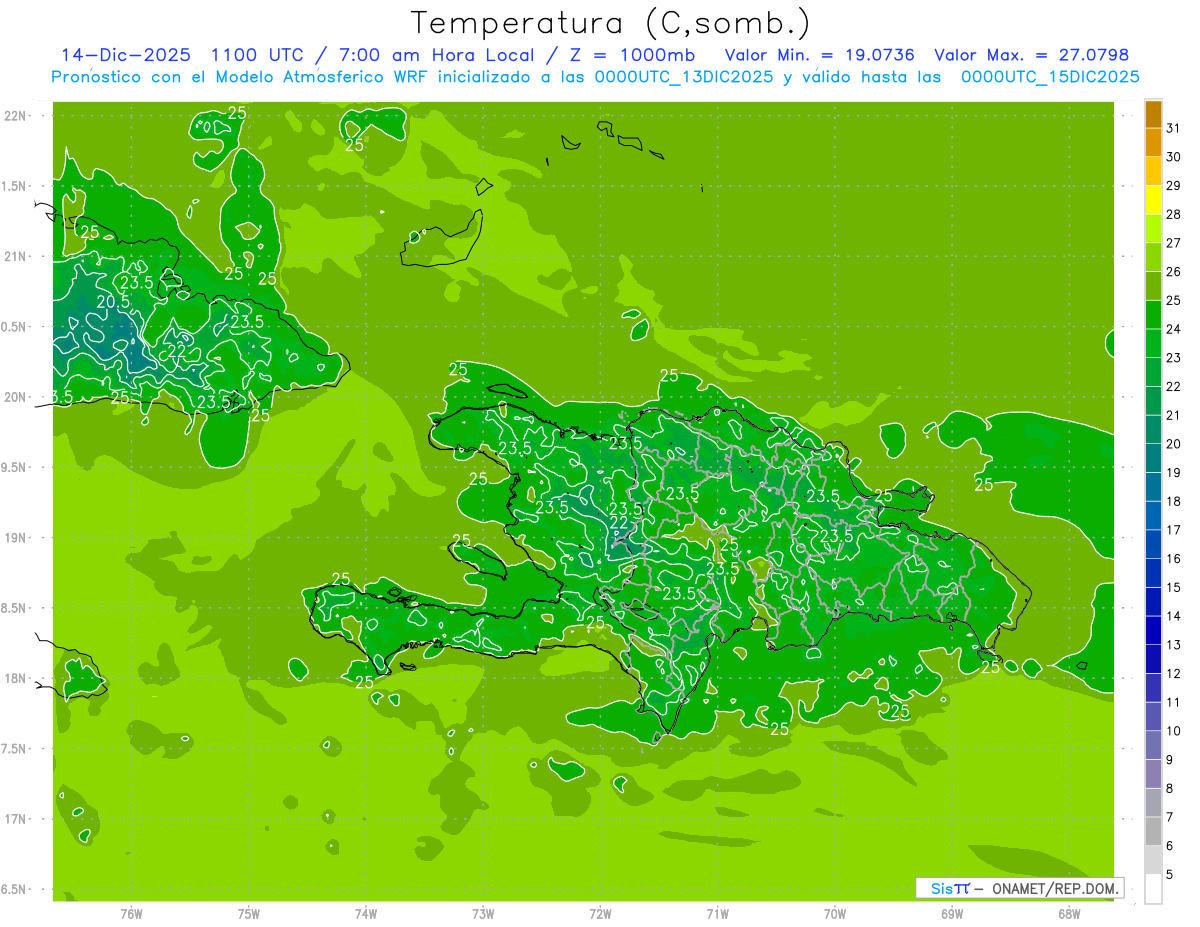Click the chart title 'Temperatura (C,somb.)'
Screen dimensions: 1200x927
[x=611, y=23]
